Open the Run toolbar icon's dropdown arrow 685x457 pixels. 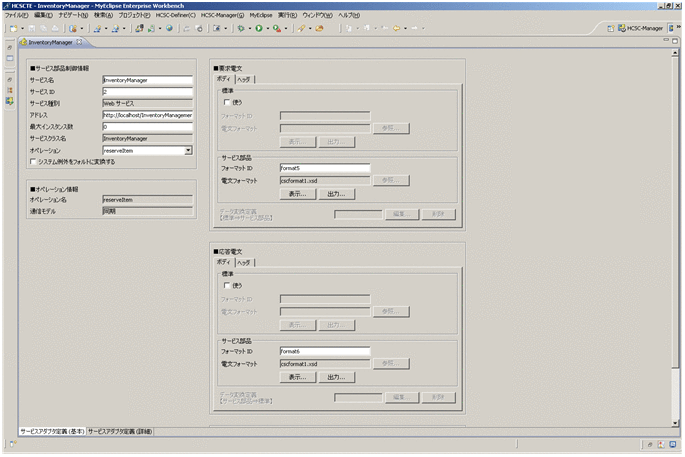[266, 28]
